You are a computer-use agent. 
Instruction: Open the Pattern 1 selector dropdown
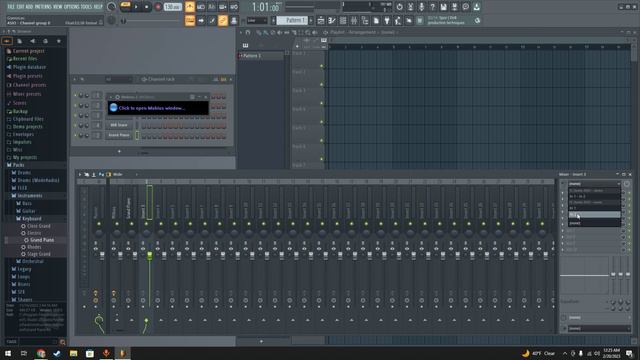pos(292,20)
